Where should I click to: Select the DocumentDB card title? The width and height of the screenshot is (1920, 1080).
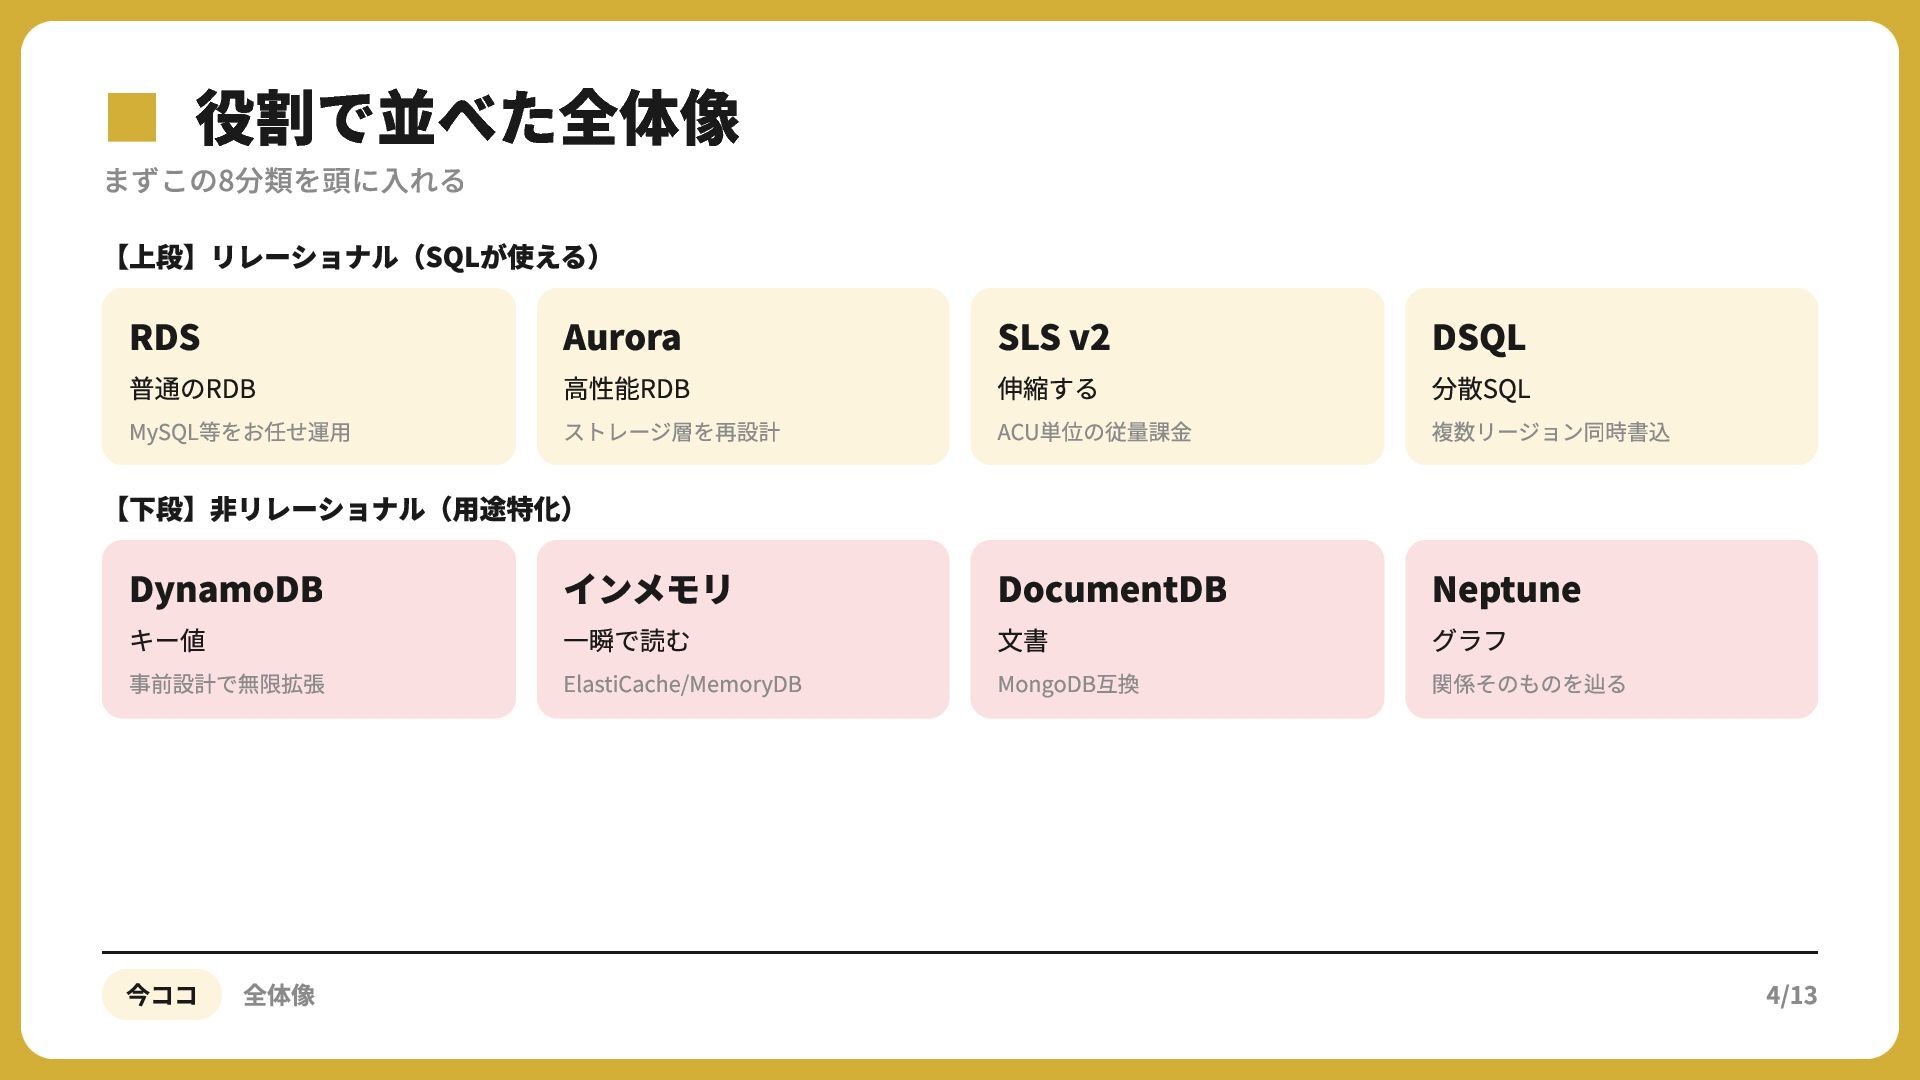1112,589
